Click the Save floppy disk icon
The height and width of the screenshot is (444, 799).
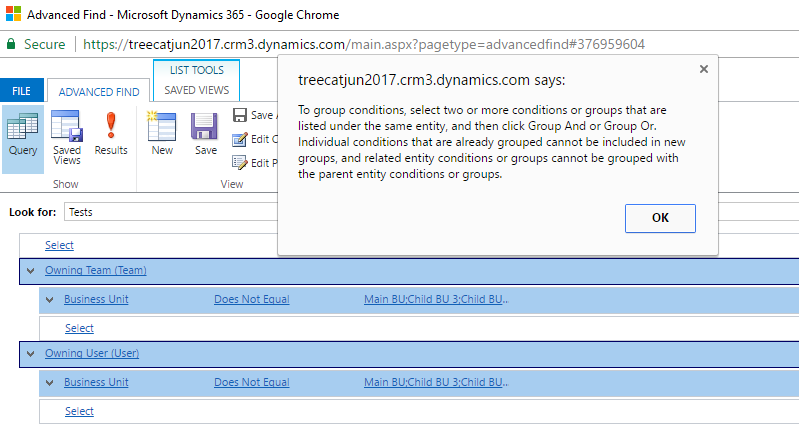tap(205, 134)
